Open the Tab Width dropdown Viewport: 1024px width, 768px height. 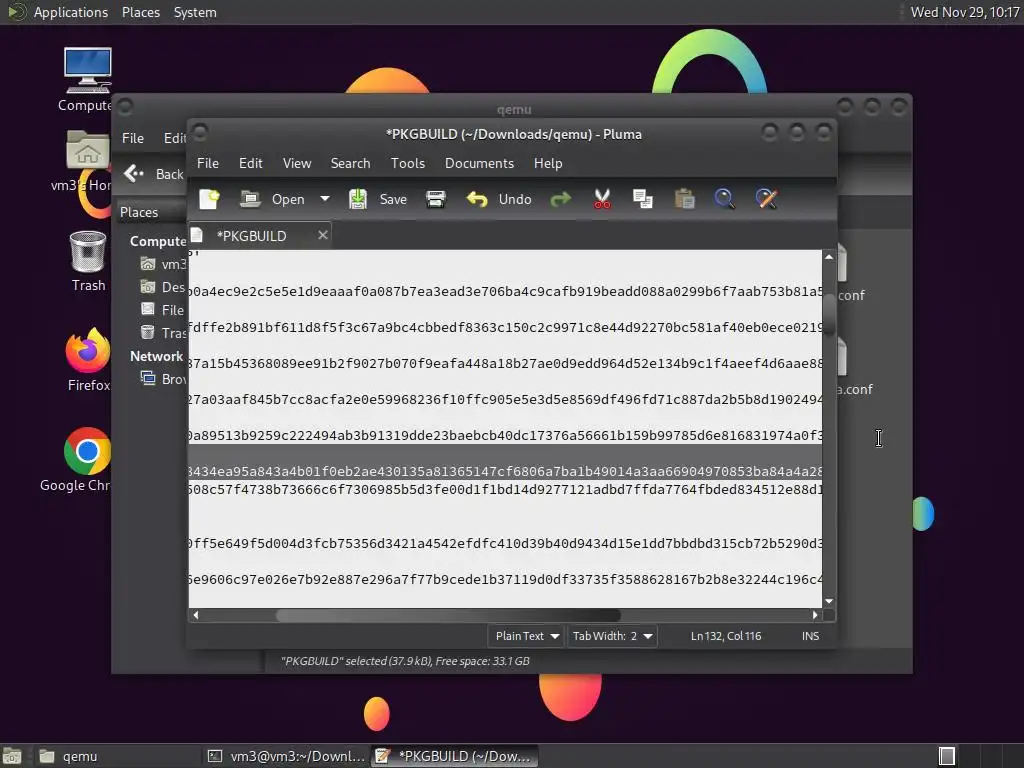612,636
